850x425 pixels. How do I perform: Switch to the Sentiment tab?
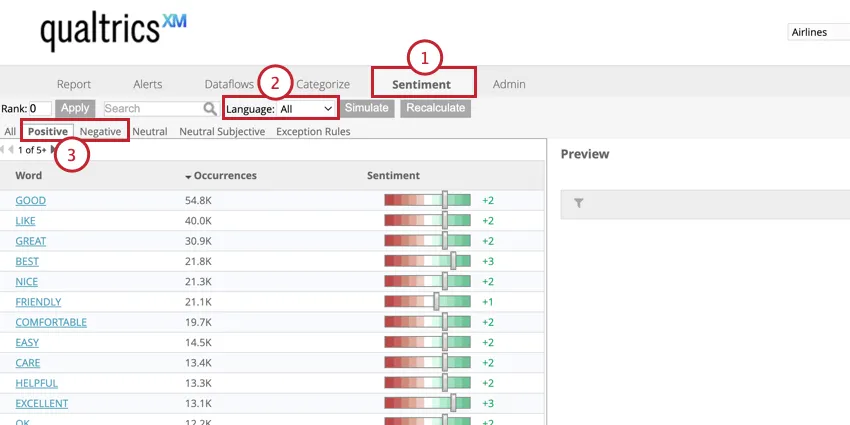click(x=421, y=84)
